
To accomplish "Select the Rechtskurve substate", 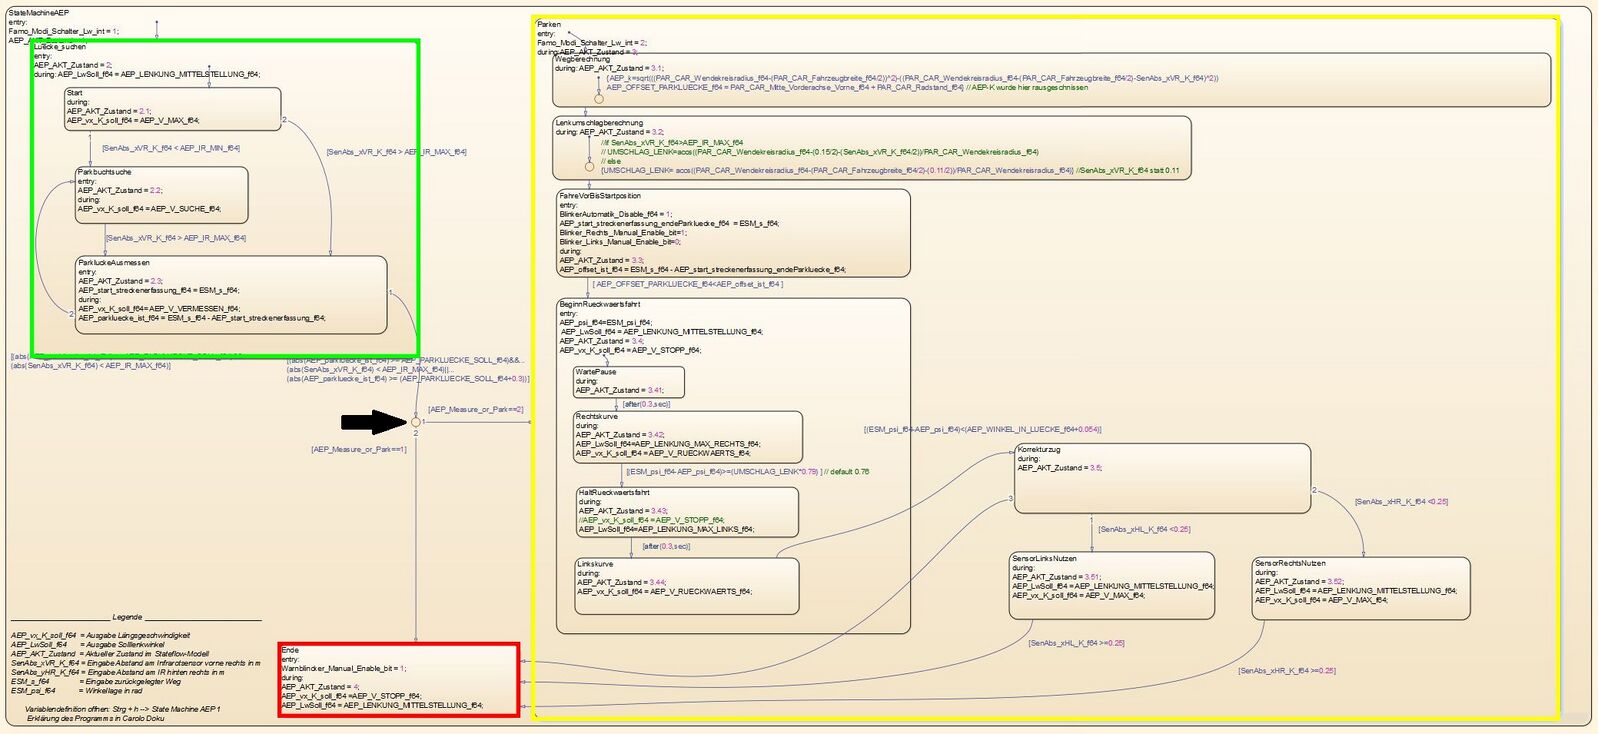I will tap(687, 437).
